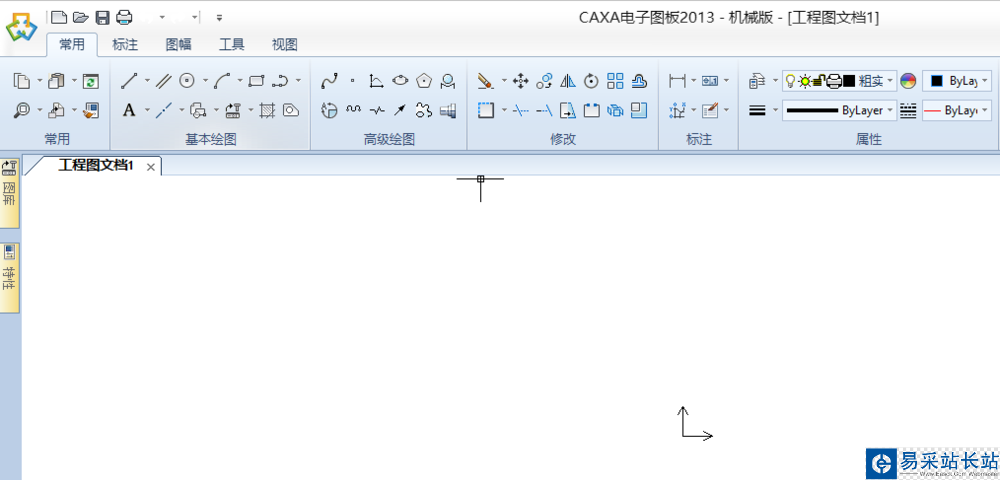This screenshot has height=480, width=1000.
Task: Select the Spline curve tool
Action: 329,81
